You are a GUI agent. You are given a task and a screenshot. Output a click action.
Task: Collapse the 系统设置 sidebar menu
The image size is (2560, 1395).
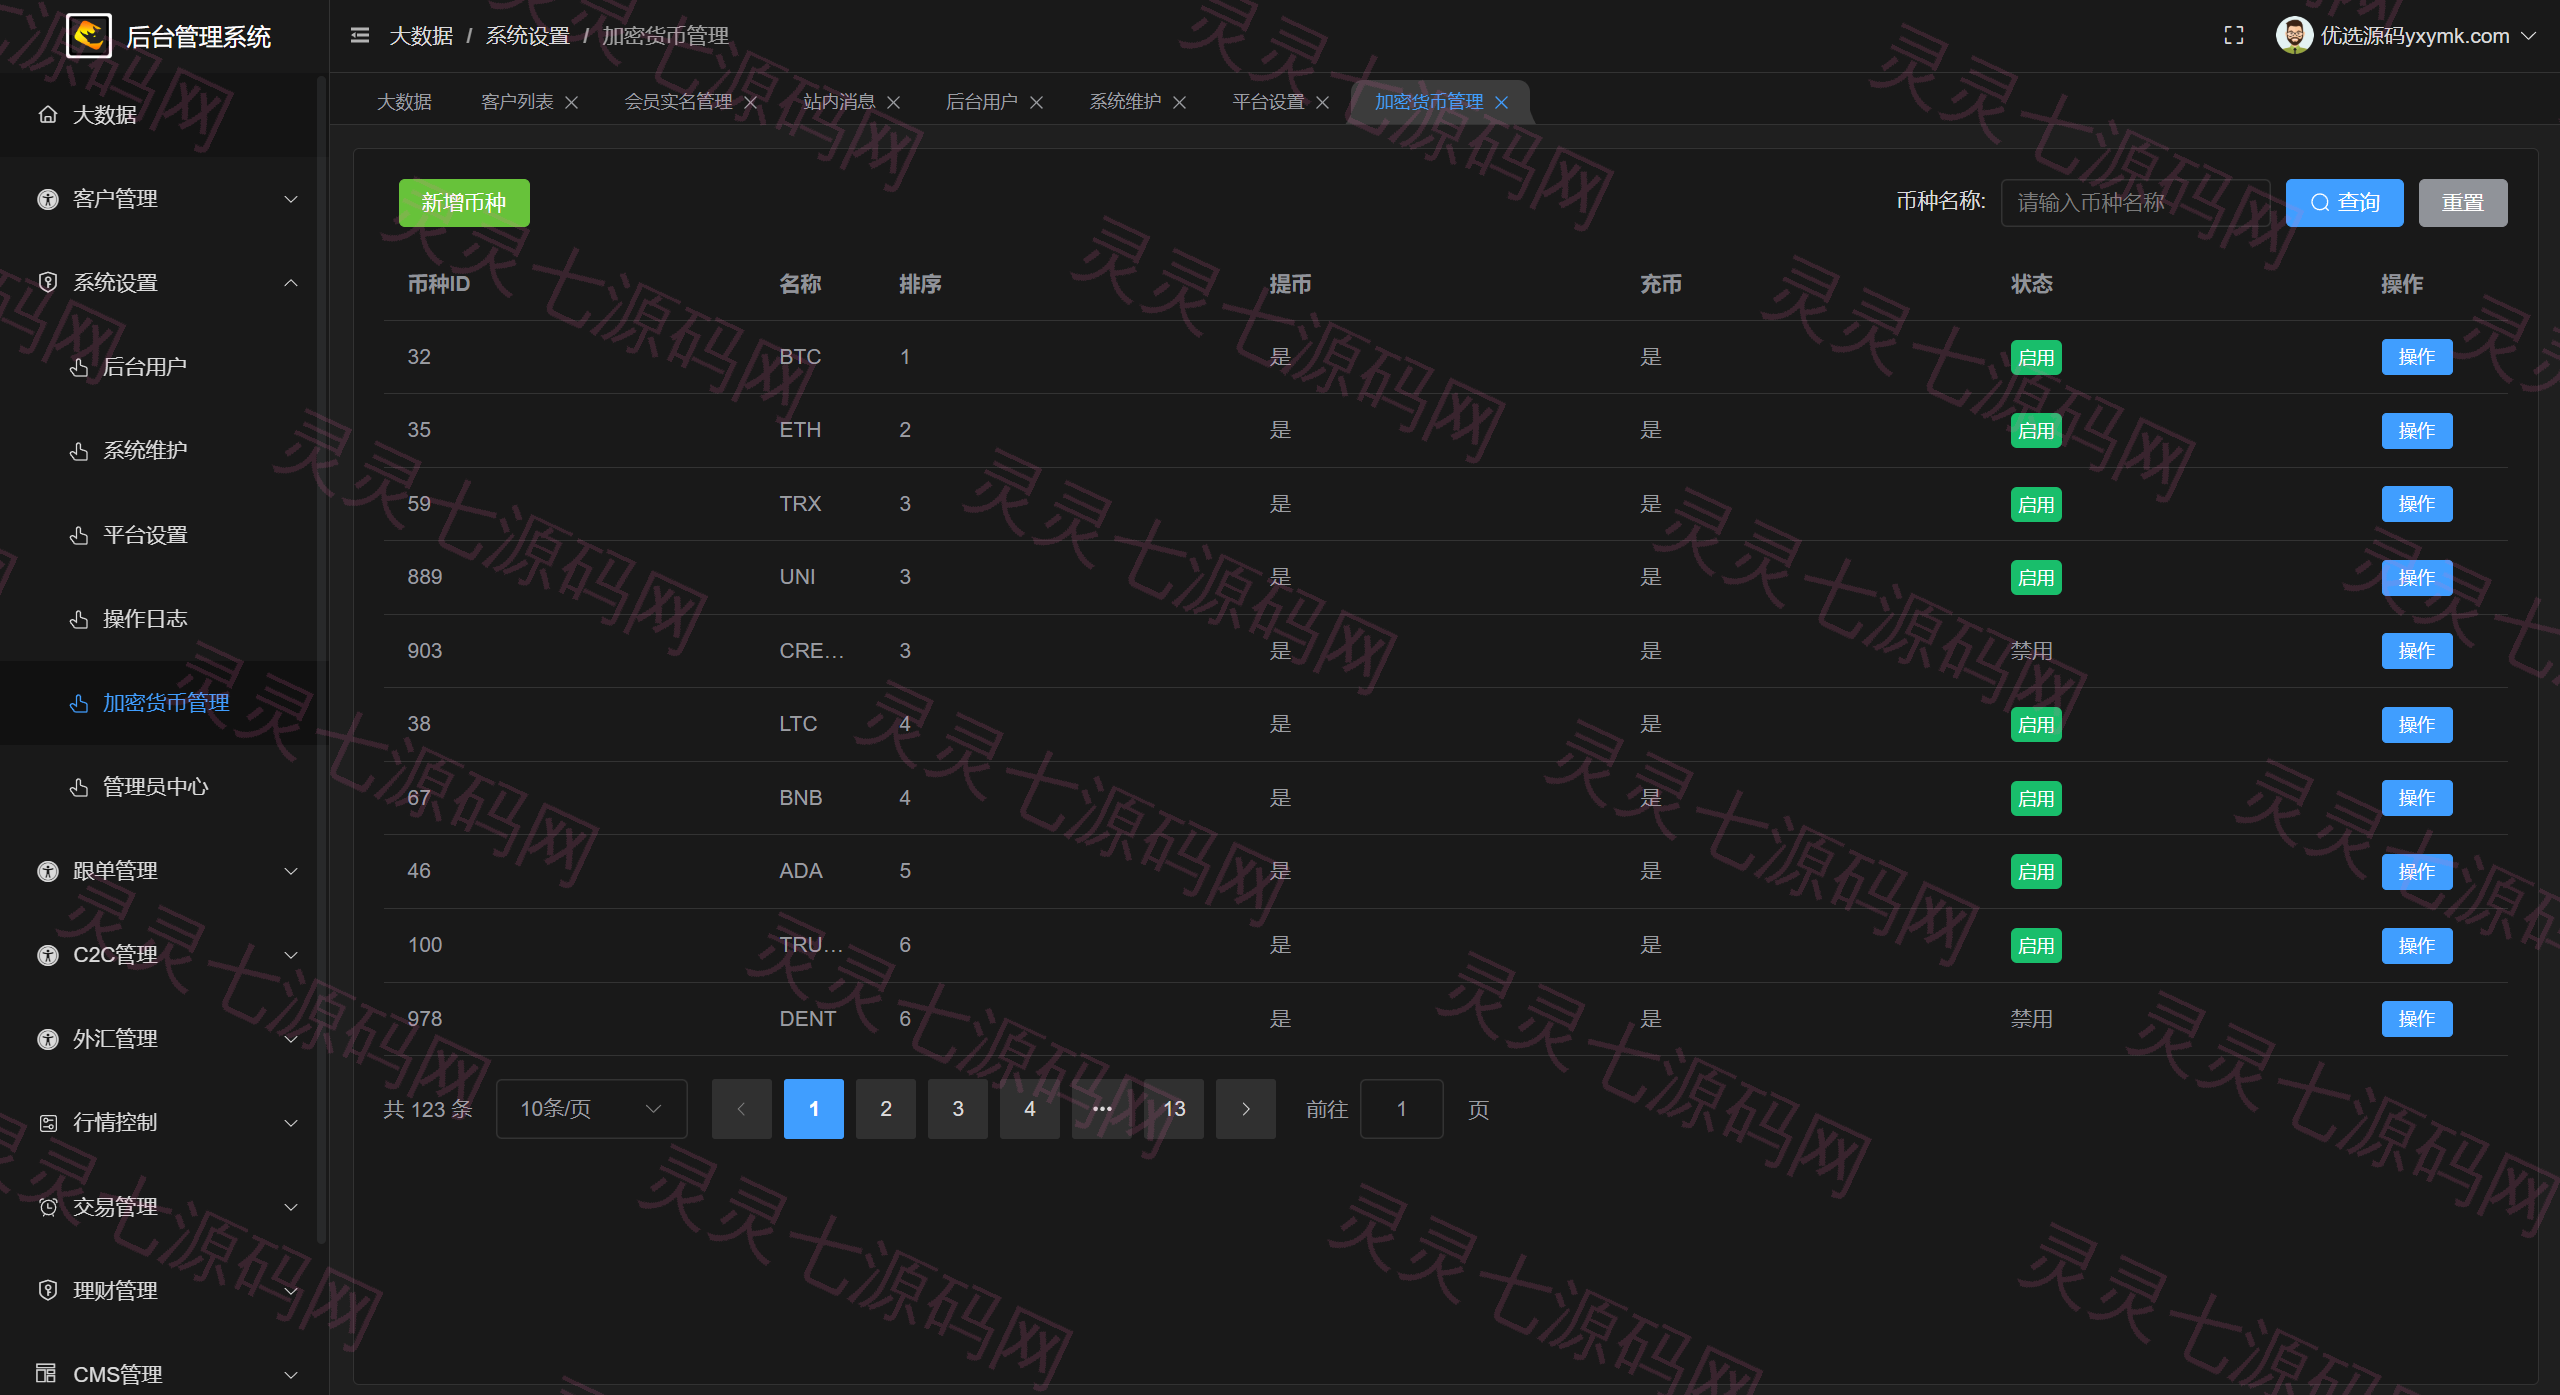click(160, 283)
